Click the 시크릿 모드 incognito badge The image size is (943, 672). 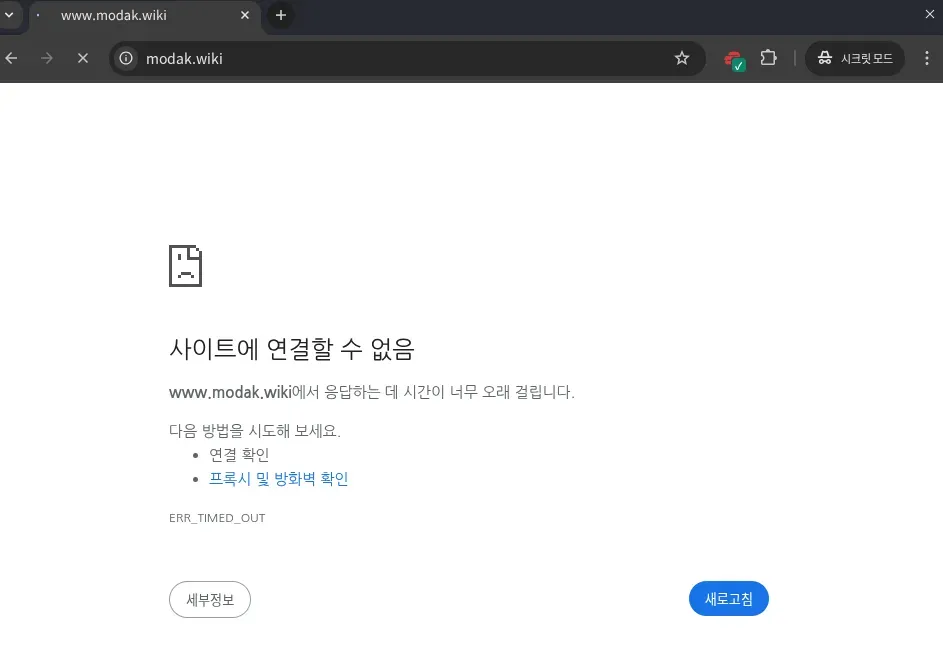click(855, 58)
